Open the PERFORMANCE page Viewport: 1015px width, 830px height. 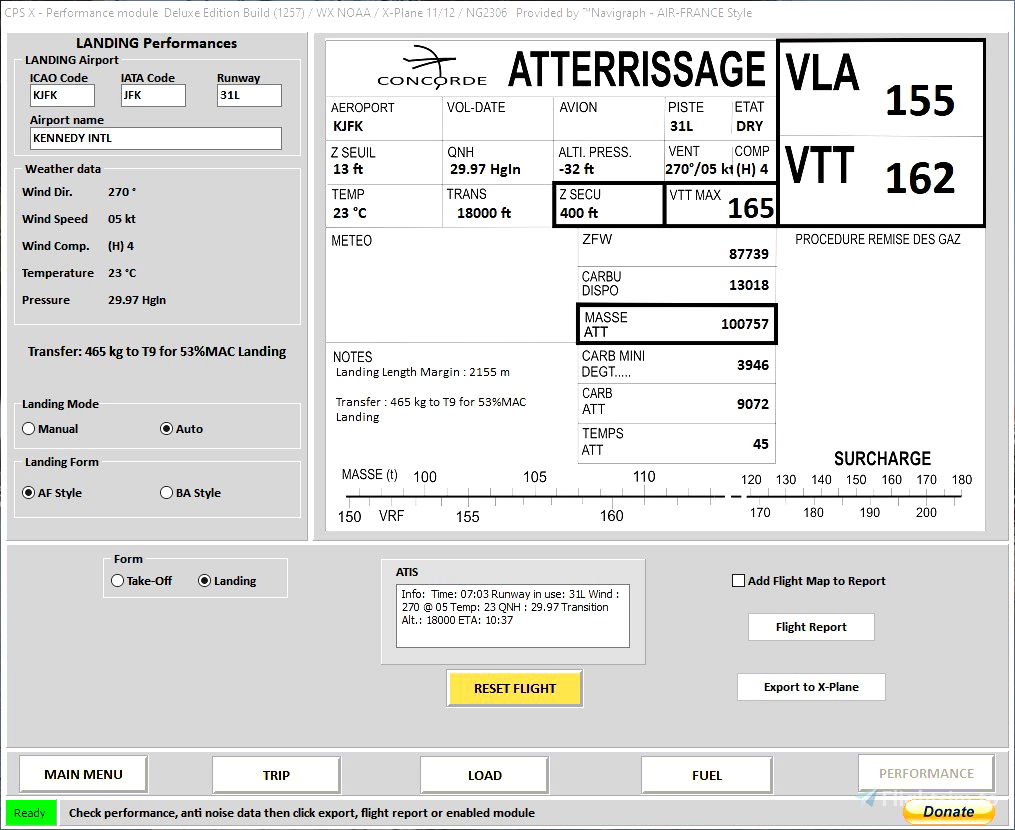click(x=926, y=773)
